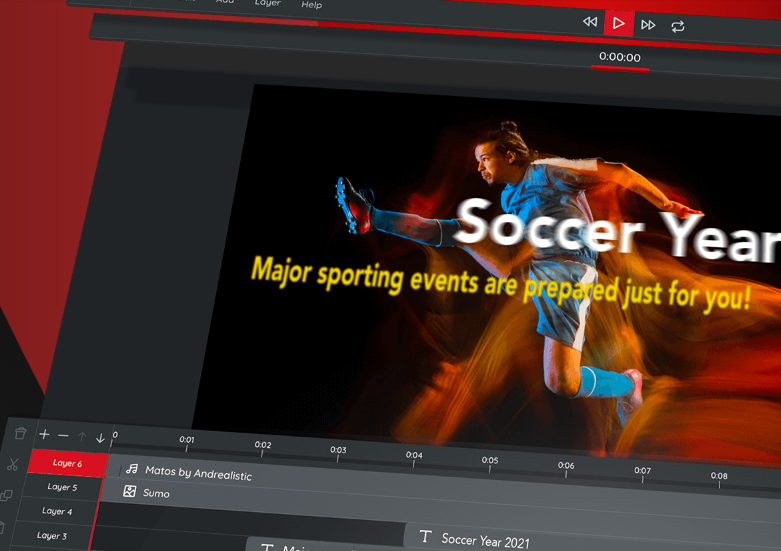781x551 pixels.
Task: Select Layer 5 in layer list
Action: (62, 487)
